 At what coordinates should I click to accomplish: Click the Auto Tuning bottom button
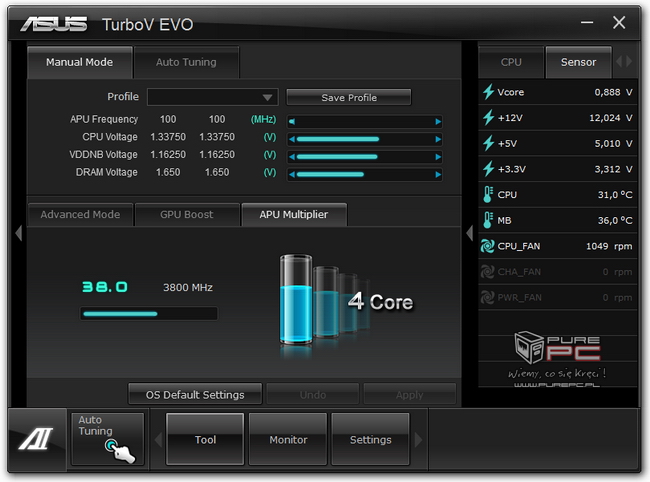point(108,439)
